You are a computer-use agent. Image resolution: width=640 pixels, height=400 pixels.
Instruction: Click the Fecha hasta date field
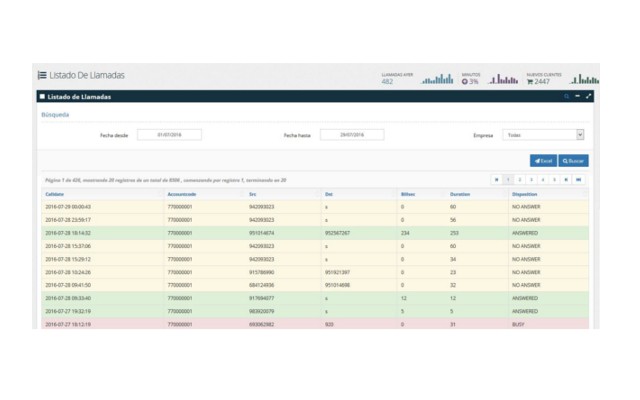tap(352, 135)
